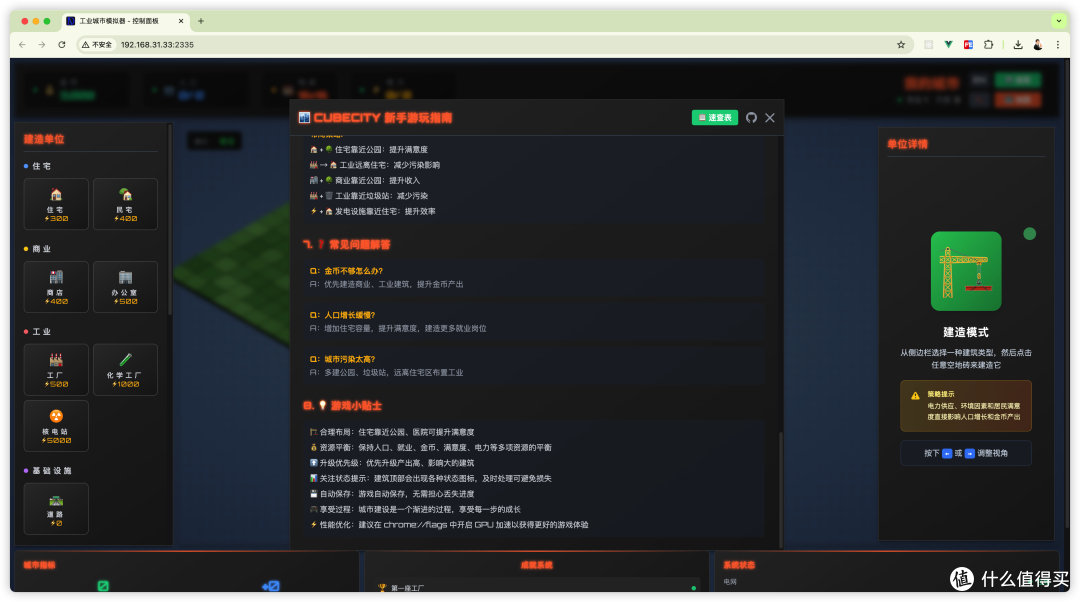Viewport: 1080px width, 602px height.
Task: Click the 不安全 site security indicator
Action: 97,45
